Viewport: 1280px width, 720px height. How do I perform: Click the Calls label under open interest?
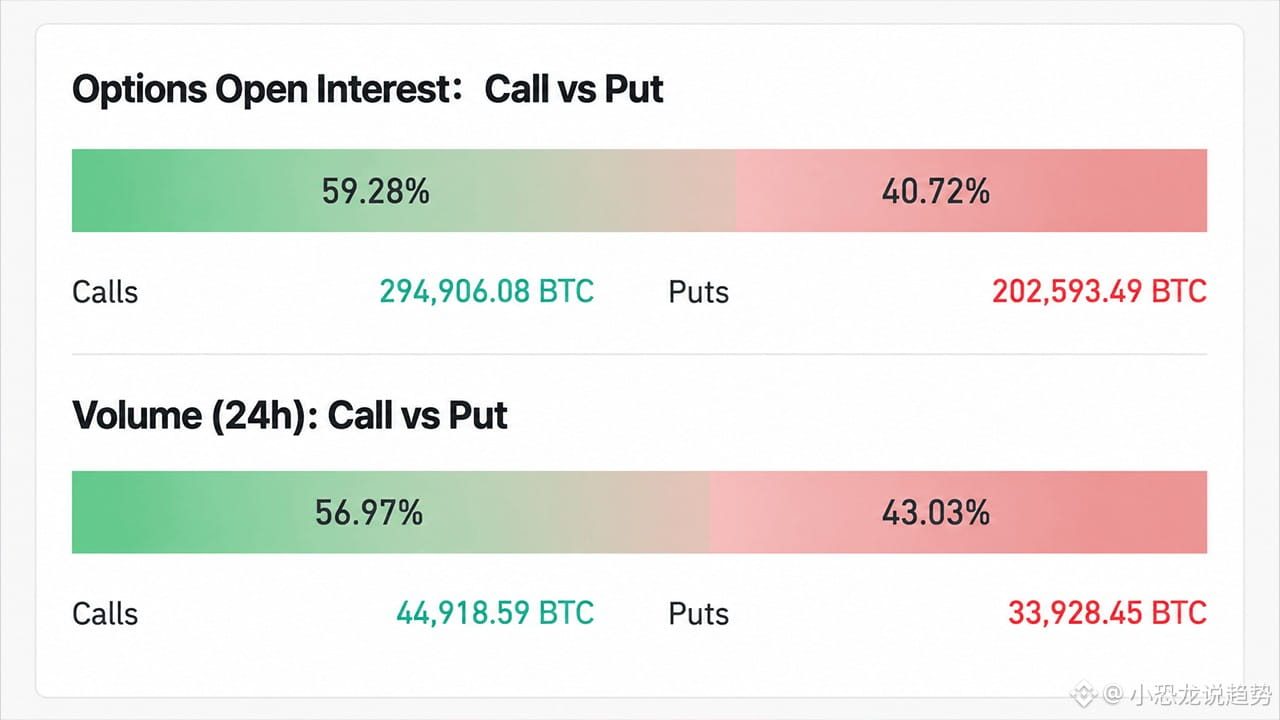click(105, 292)
